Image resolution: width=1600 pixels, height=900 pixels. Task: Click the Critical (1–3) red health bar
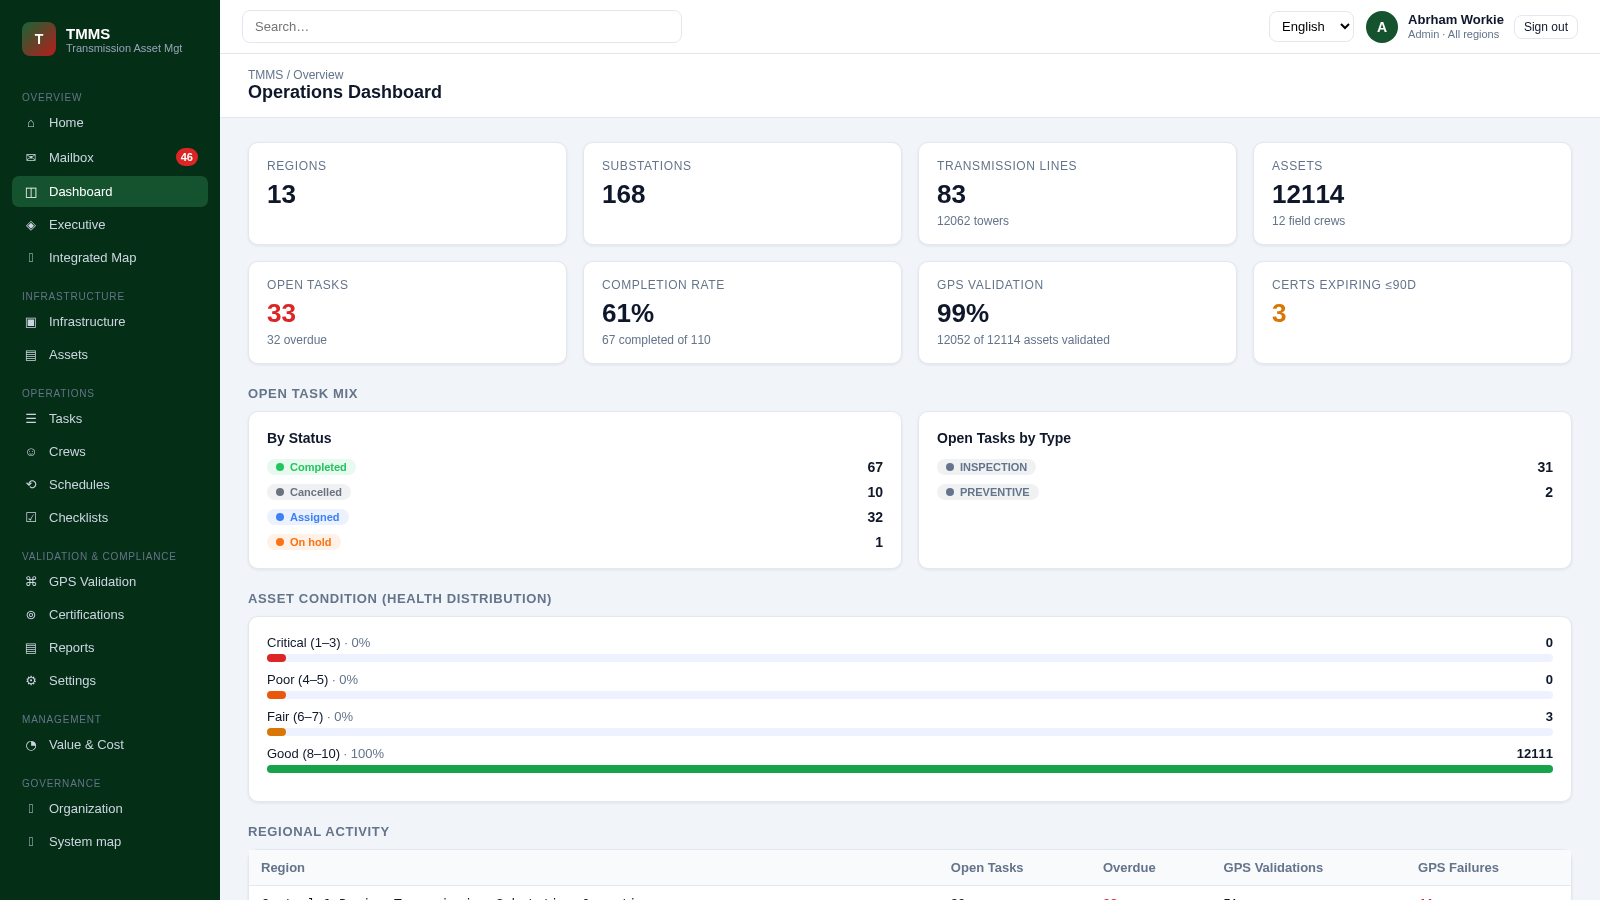(x=276, y=658)
